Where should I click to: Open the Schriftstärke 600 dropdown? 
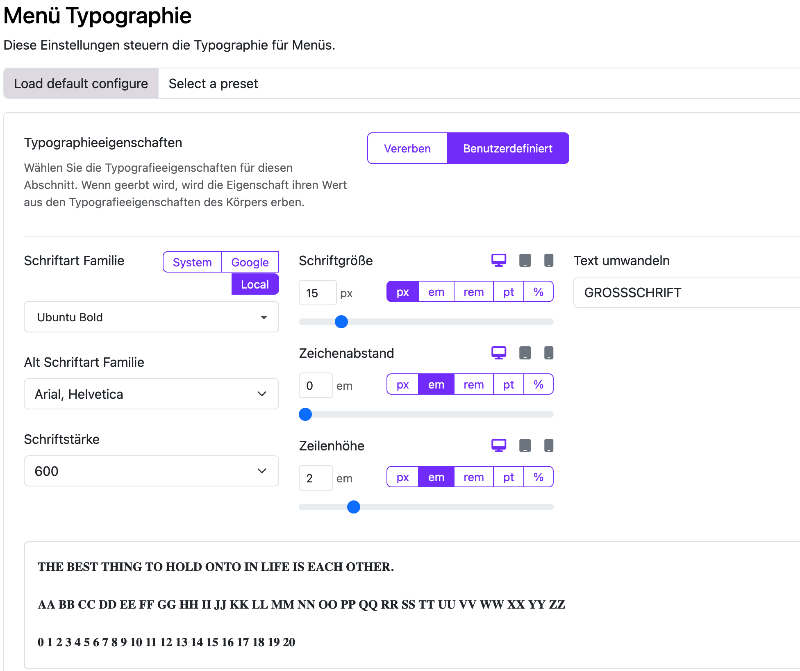coord(151,471)
